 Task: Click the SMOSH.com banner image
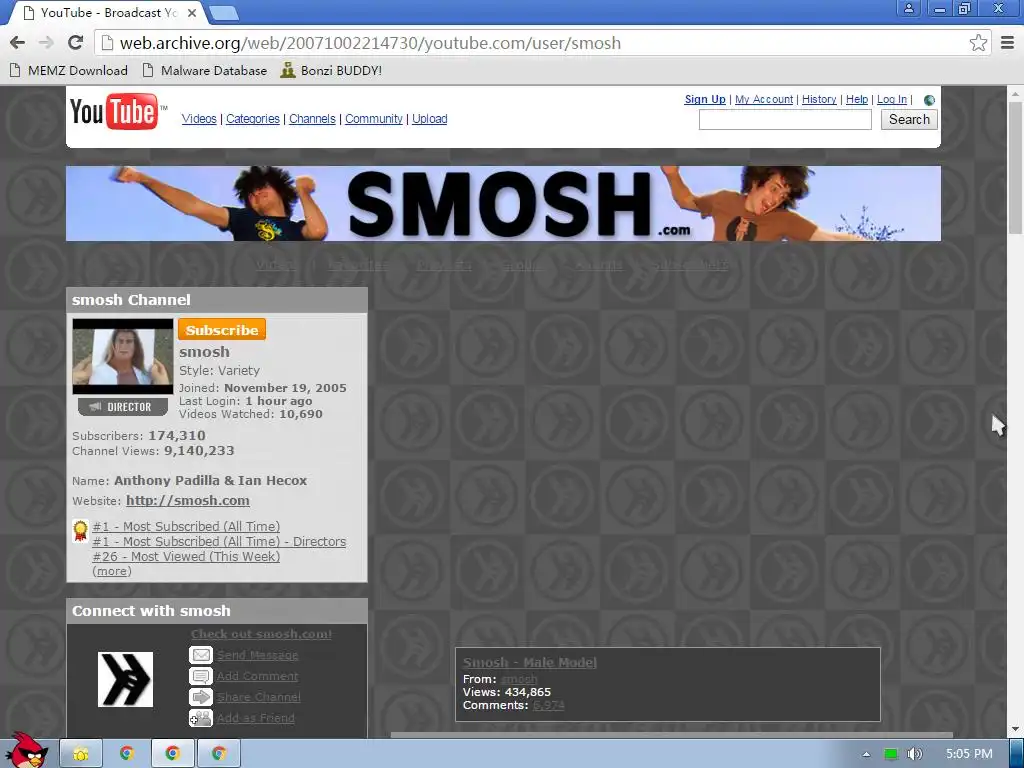point(504,203)
